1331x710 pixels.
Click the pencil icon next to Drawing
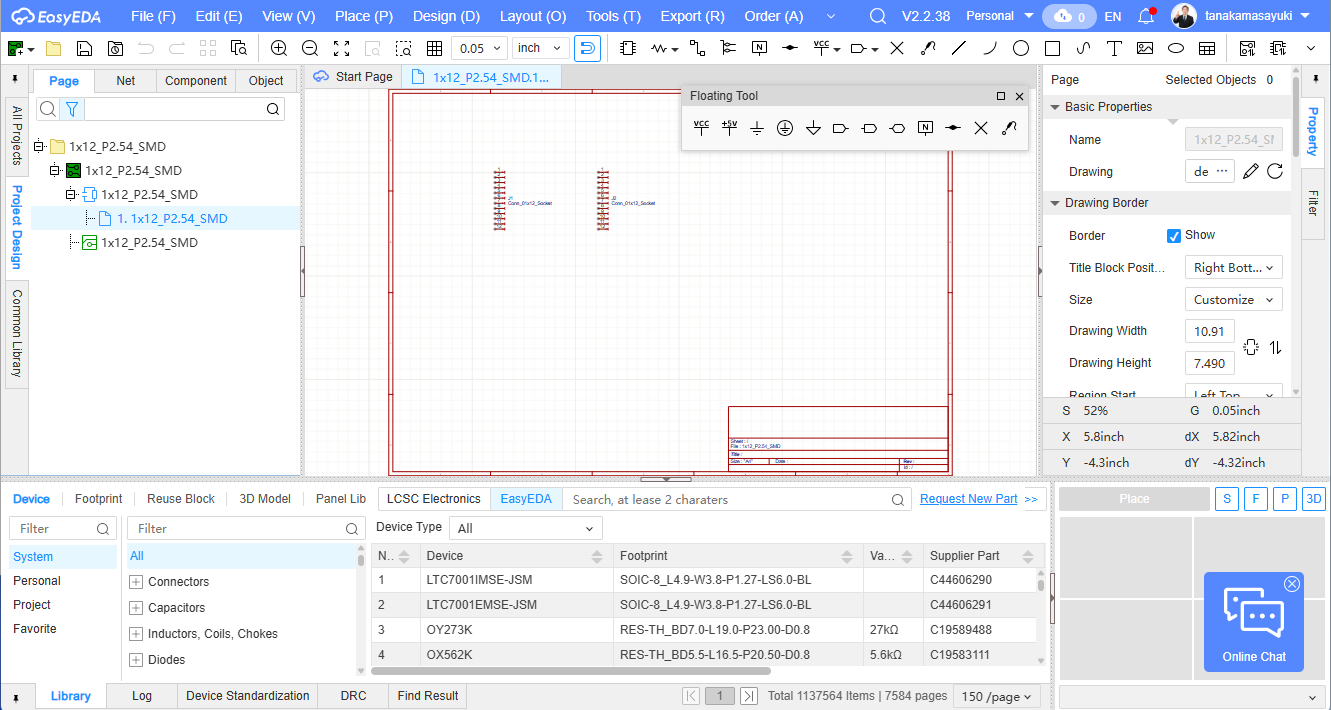click(1250, 171)
